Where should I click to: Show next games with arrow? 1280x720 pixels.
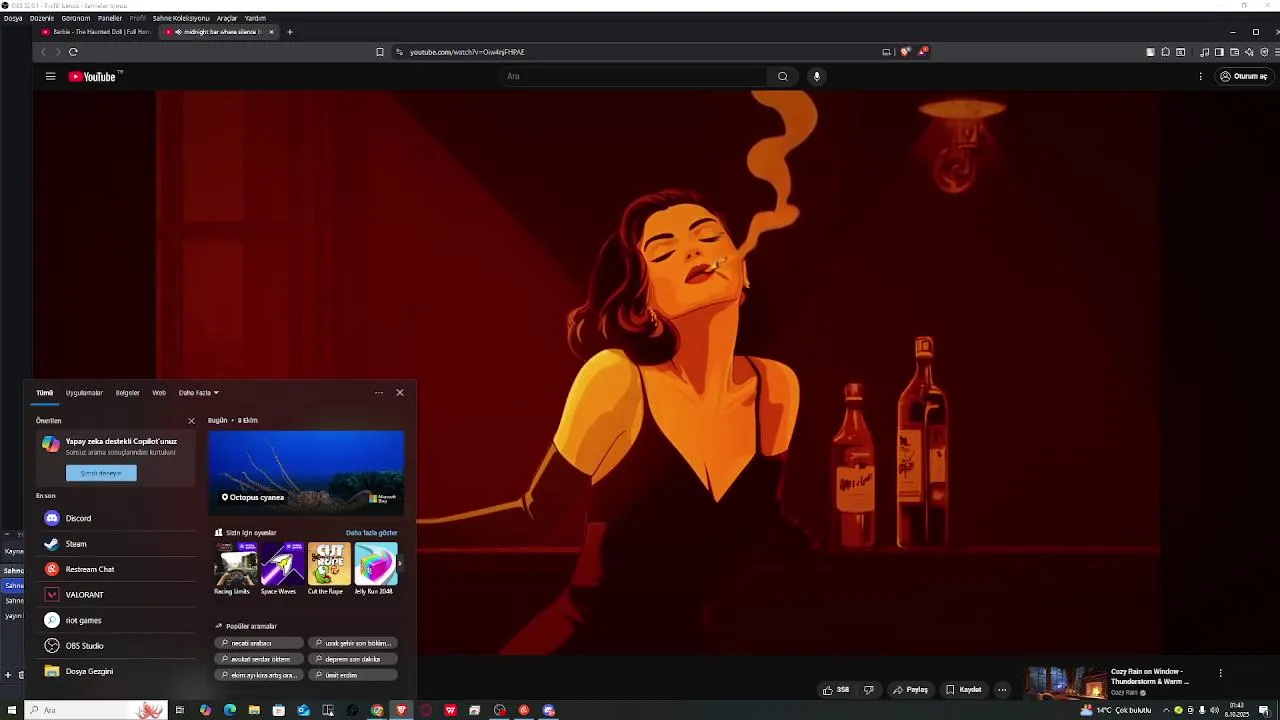coord(400,564)
